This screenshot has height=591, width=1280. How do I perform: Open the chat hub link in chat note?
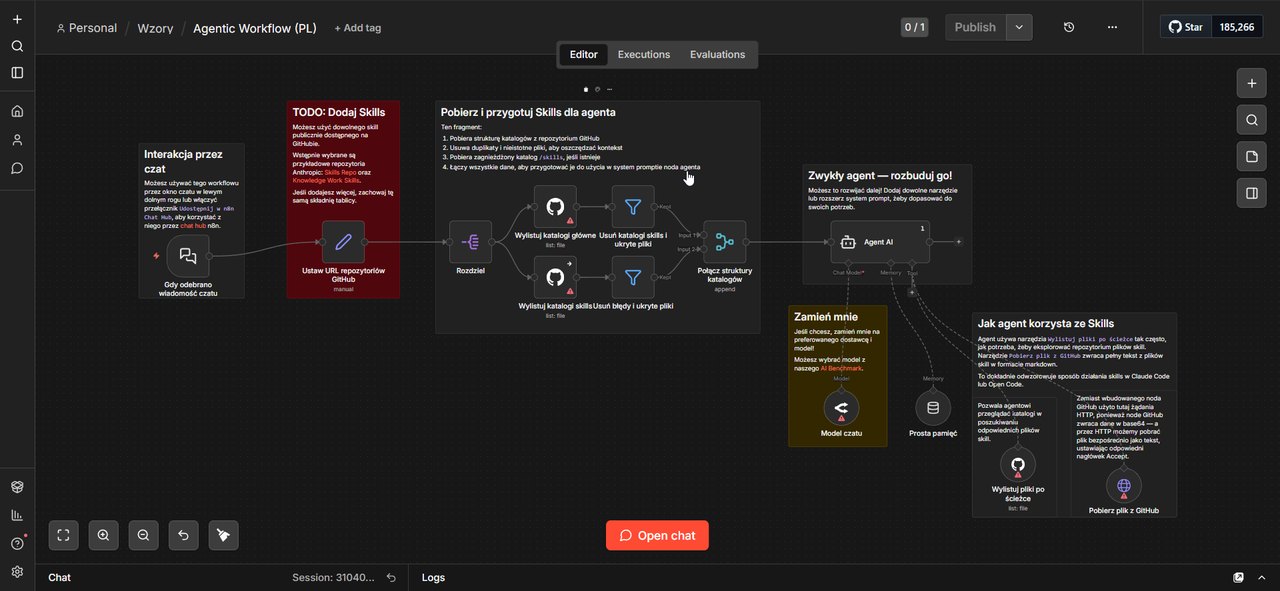194,225
